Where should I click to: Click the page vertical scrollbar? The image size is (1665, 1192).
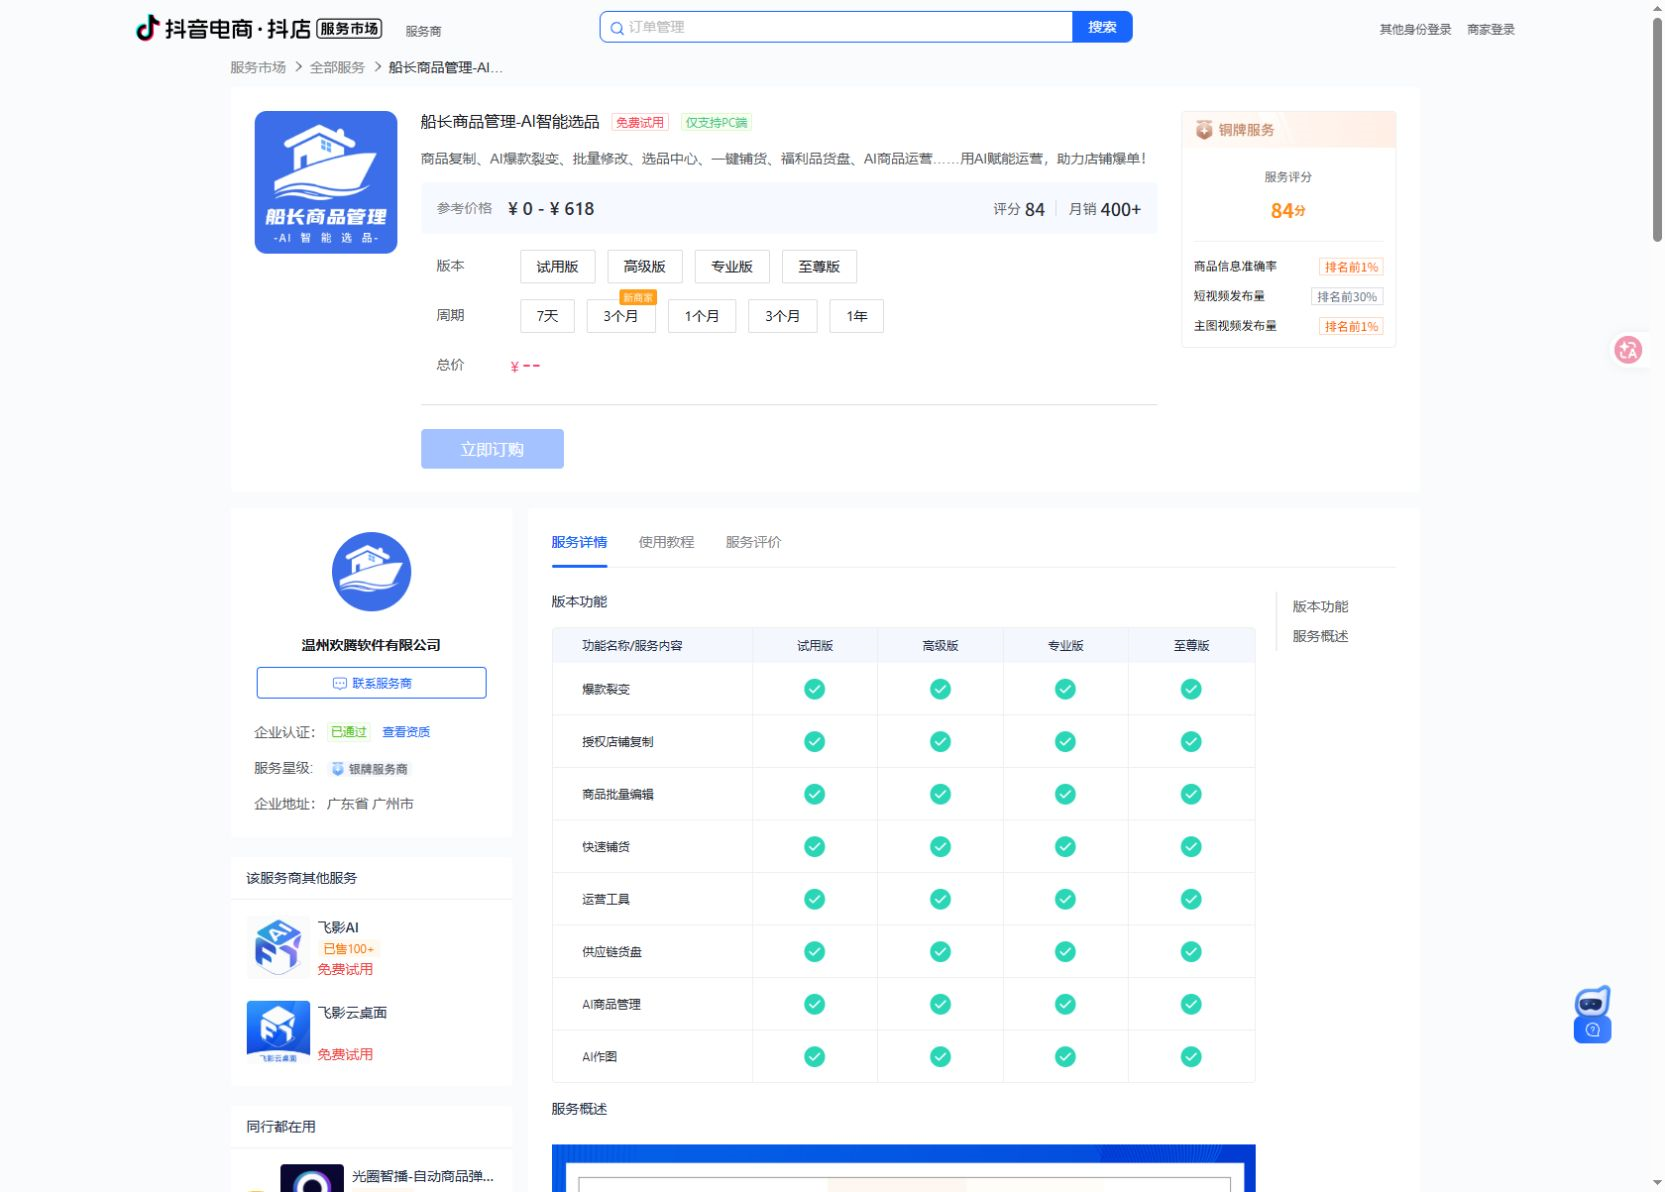pyautogui.click(x=1657, y=130)
